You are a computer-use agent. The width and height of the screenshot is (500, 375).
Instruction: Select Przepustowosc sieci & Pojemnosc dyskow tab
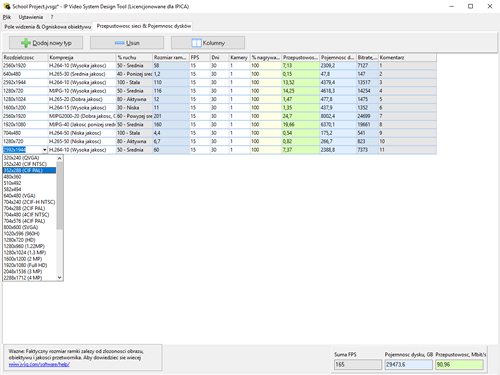(x=144, y=26)
